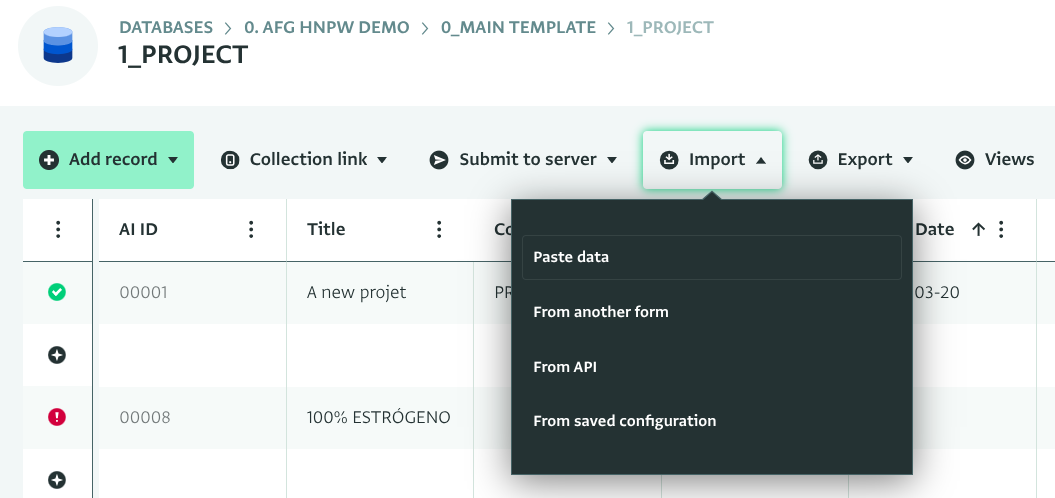Expand the Export dropdown
Screen dimensions: 1055x498
click(908, 160)
